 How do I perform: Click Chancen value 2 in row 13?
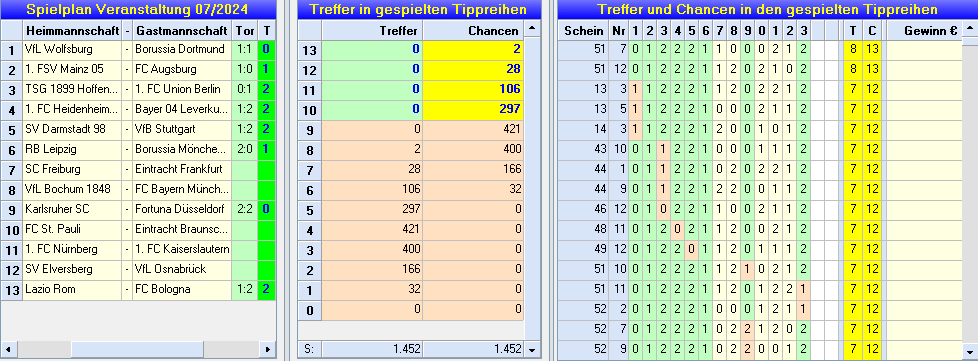pos(473,49)
